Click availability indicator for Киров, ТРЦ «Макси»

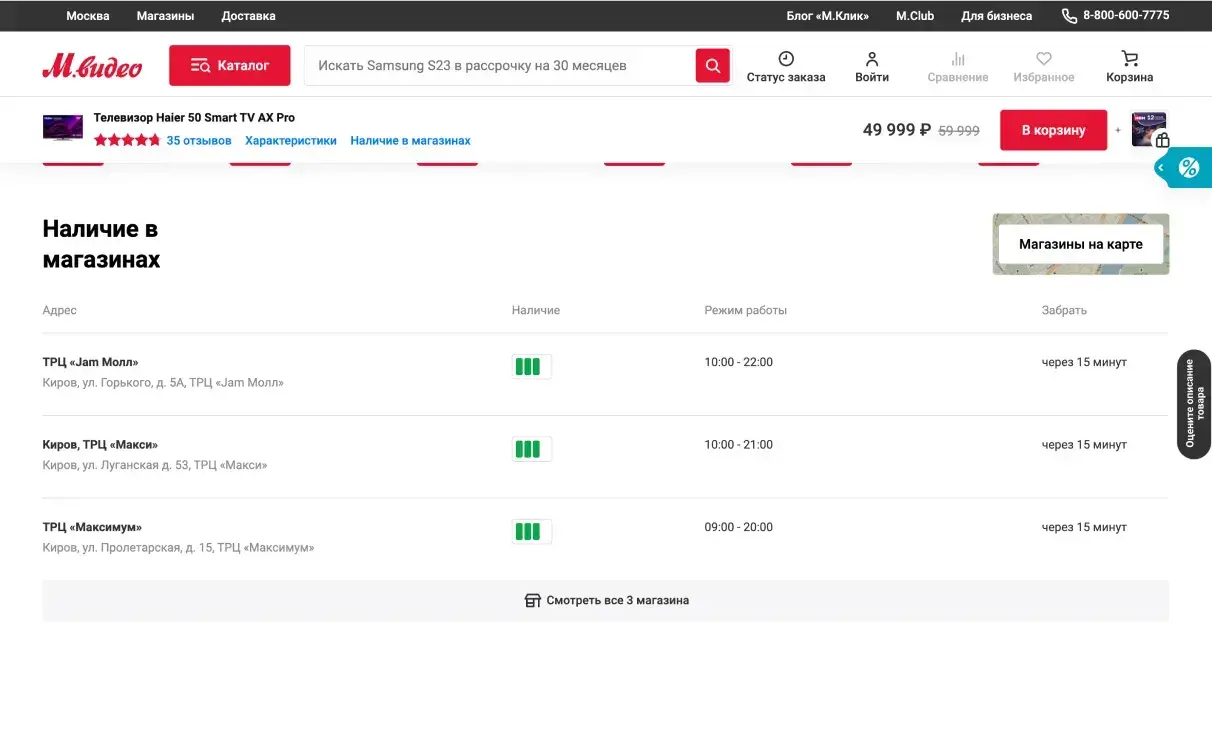[x=531, y=449]
